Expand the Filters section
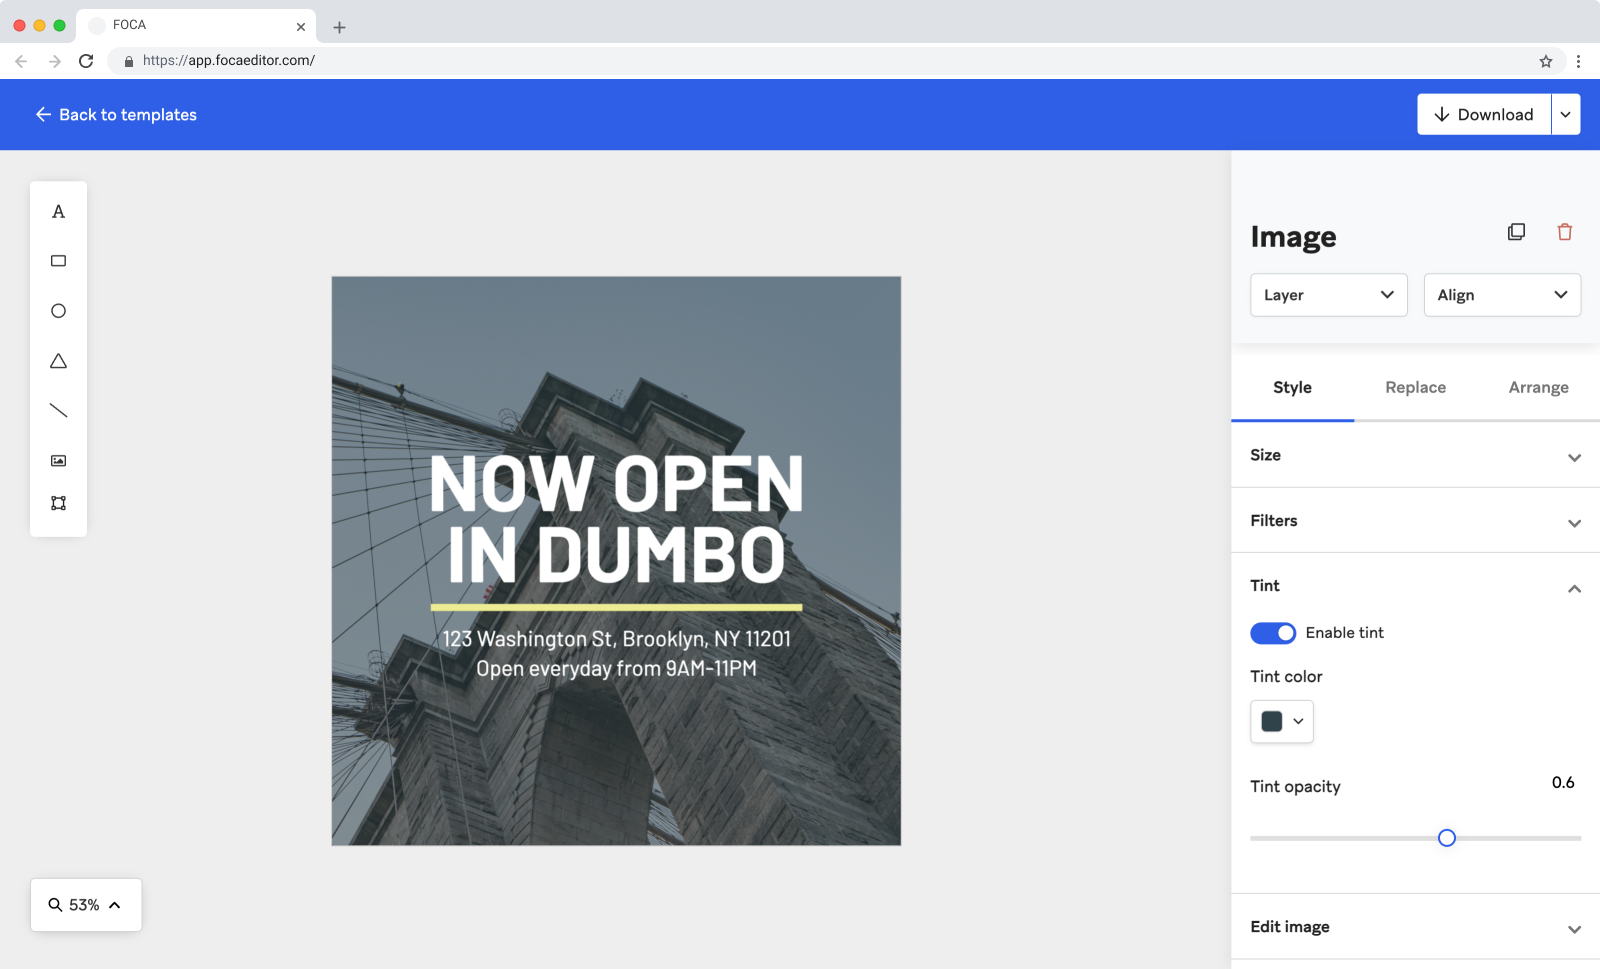The width and height of the screenshot is (1600, 969). click(1414, 521)
